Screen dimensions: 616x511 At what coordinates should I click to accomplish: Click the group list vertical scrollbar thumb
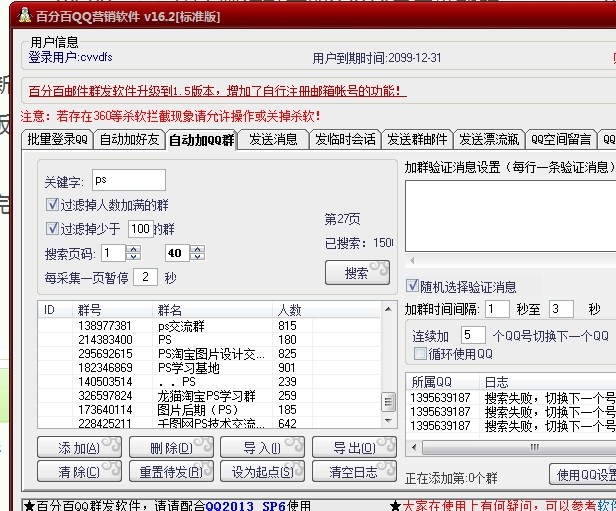click(x=388, y=401)
